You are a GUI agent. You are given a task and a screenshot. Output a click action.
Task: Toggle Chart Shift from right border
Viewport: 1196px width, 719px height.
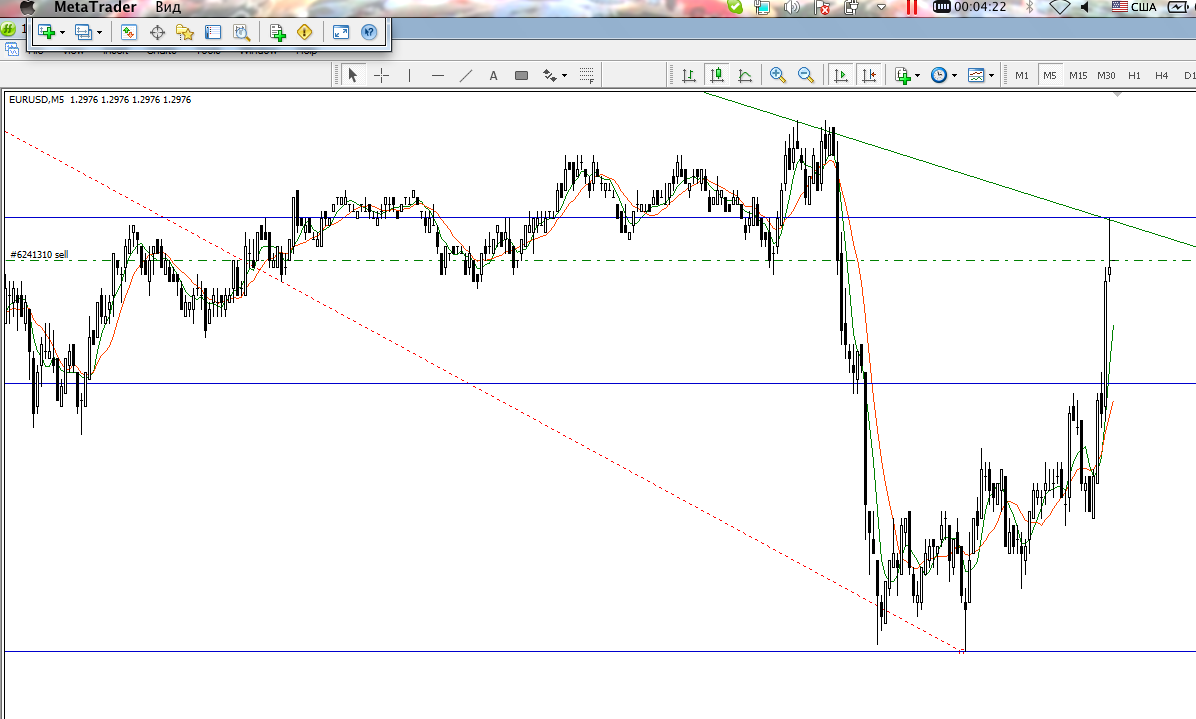[870, 75]
